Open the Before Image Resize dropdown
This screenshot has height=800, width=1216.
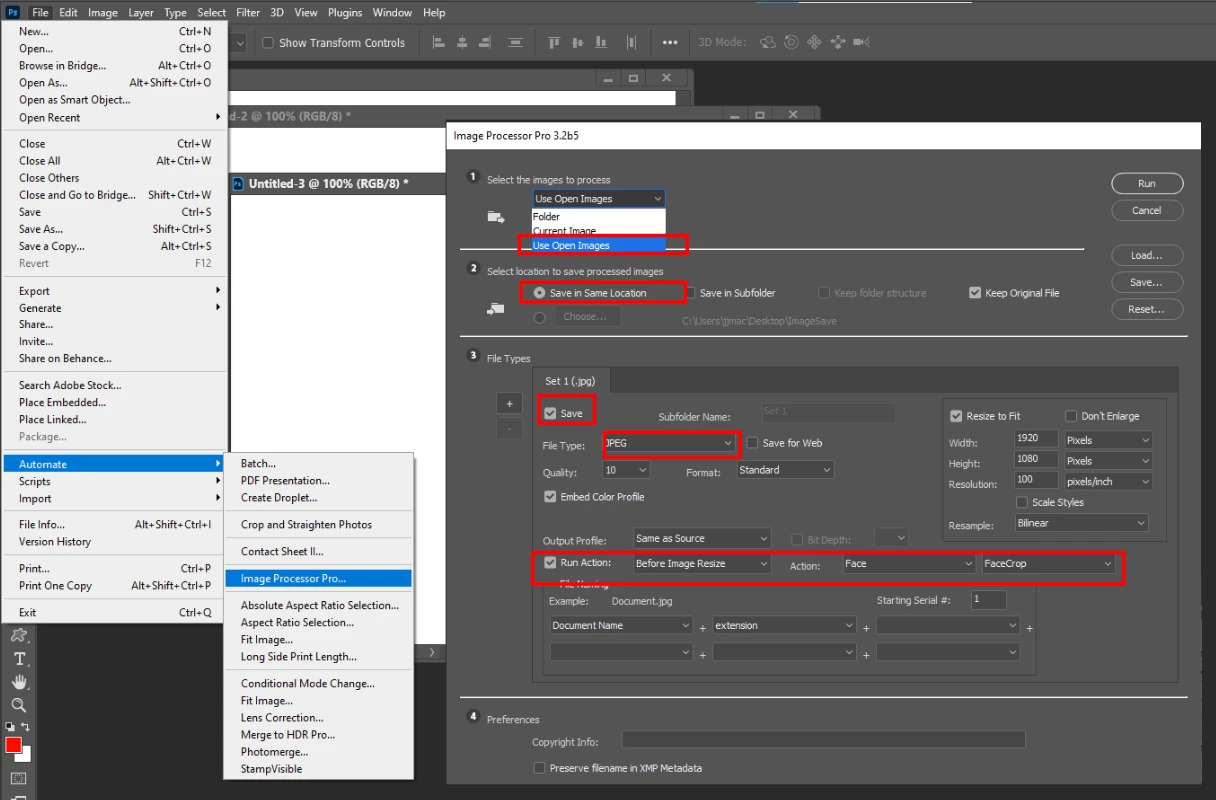(x=702, y=564)
